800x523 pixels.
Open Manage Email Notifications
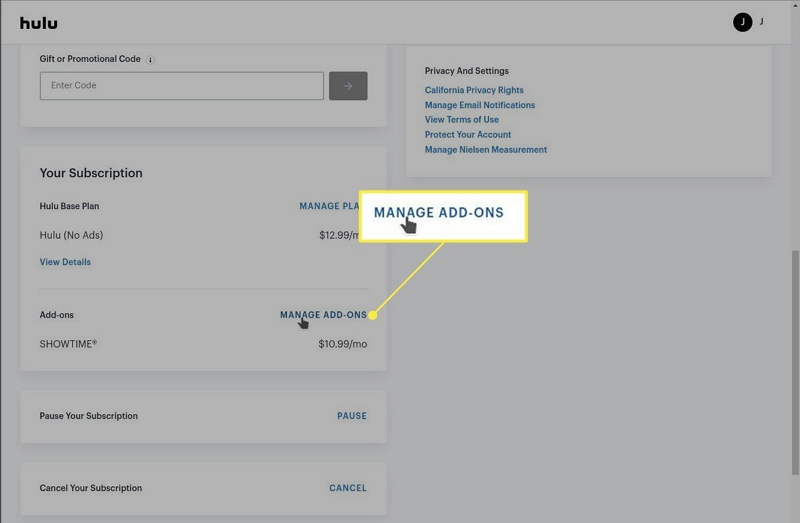(479, 105)
